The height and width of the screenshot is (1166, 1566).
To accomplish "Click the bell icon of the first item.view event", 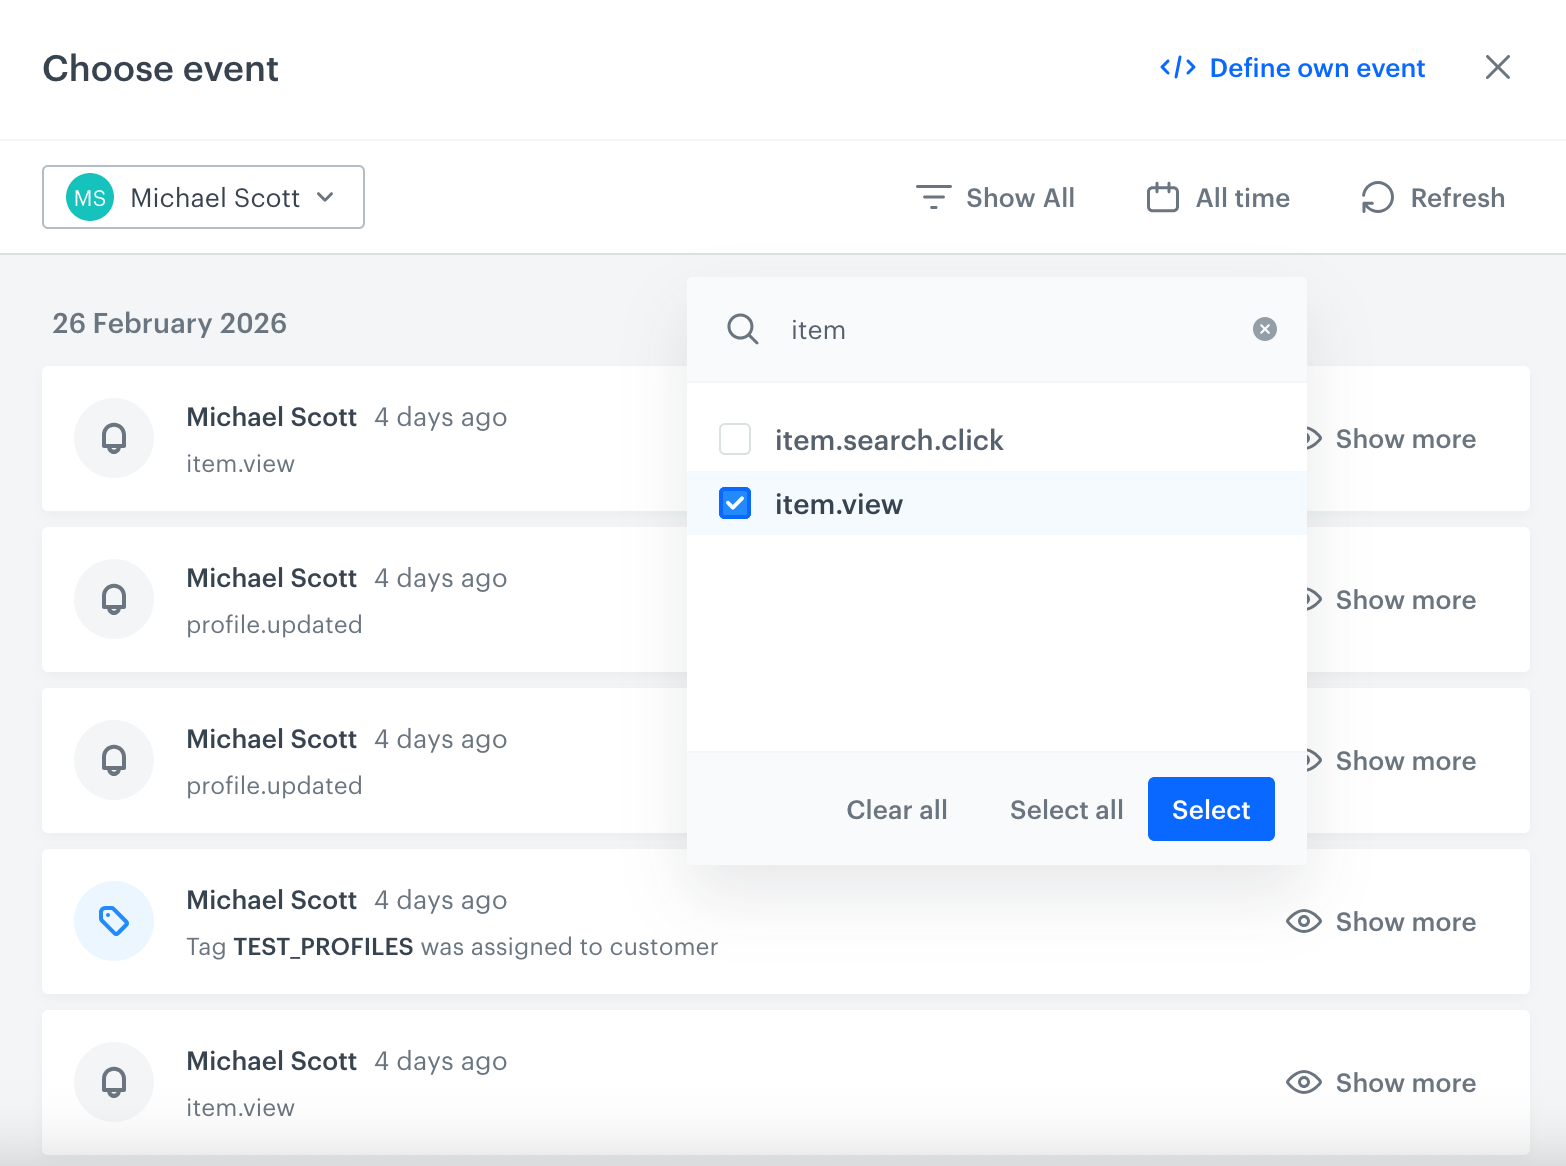I will pos(114,438).
